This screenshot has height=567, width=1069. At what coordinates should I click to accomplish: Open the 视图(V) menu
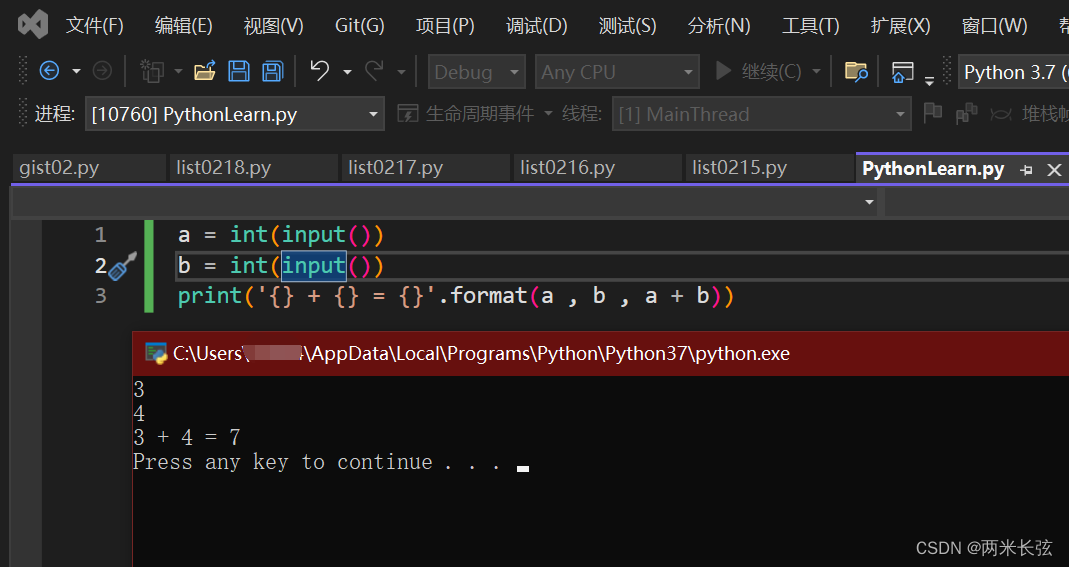273,26
